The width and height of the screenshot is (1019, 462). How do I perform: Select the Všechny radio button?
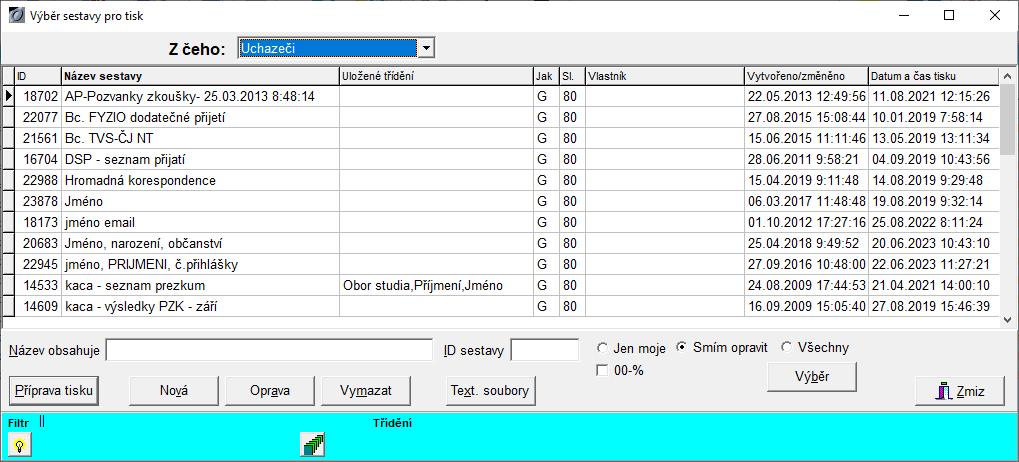click(x=786, y=348)
